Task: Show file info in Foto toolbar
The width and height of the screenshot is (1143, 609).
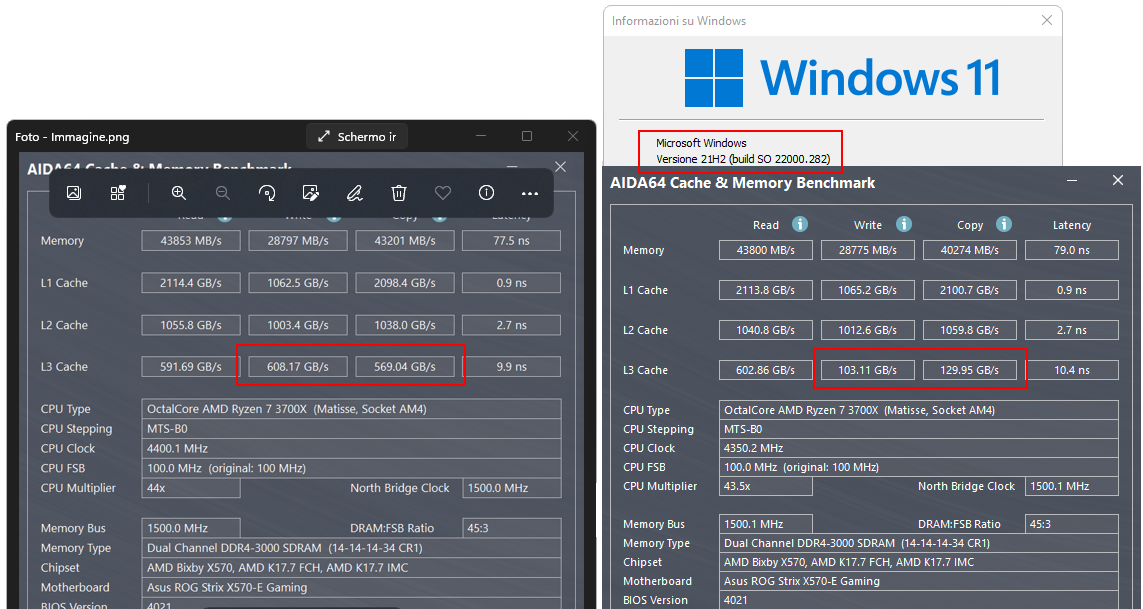Action: coord(486,193)
